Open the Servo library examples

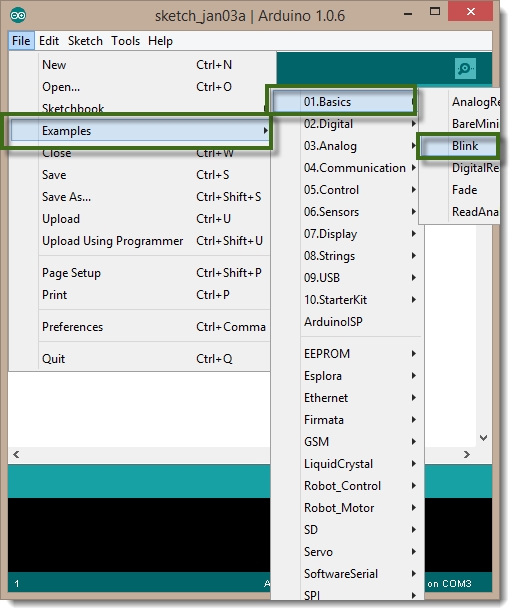coord(347,551)
